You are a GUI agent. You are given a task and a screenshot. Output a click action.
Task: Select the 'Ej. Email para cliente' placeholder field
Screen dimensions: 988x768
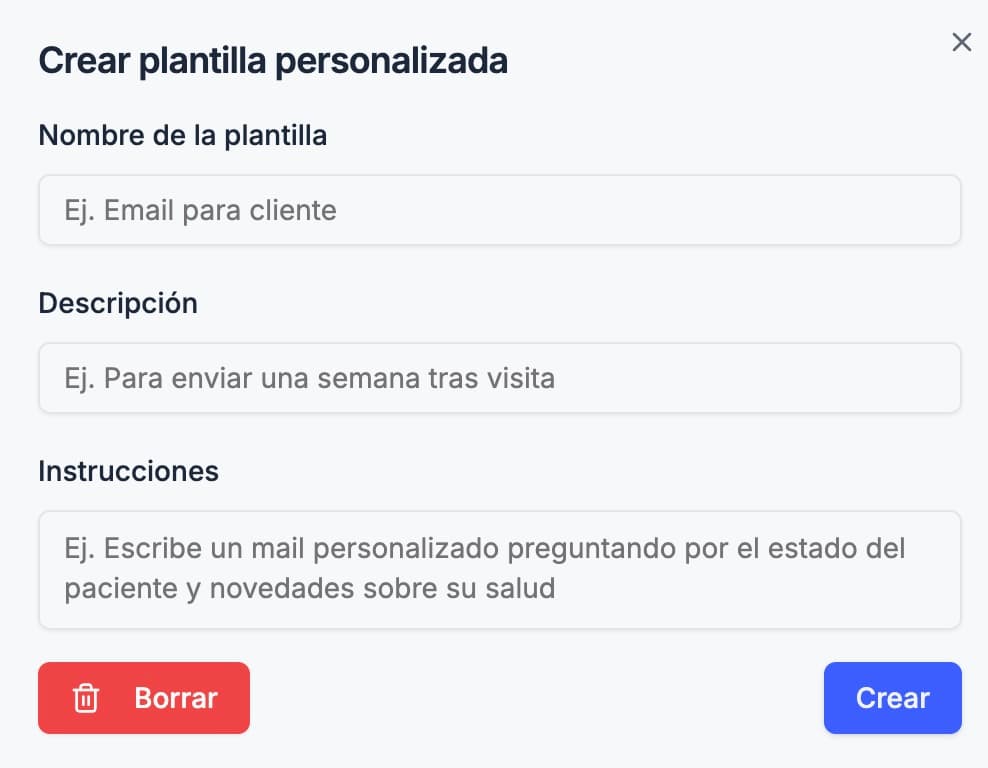[x=499, y=210]
